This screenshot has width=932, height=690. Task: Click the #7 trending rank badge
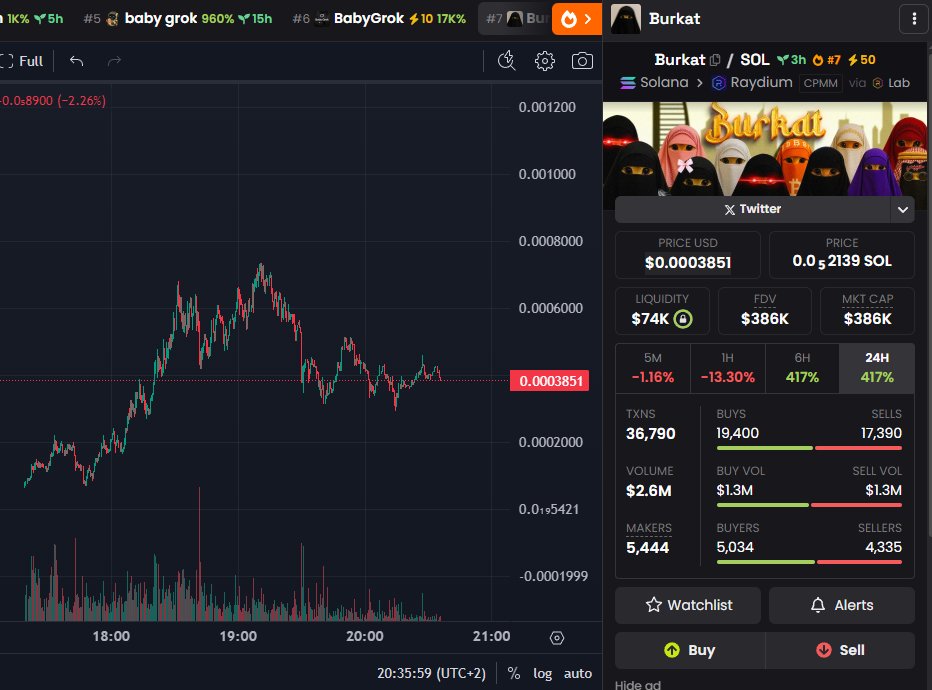pyautogui.click(x=827, y=59)
